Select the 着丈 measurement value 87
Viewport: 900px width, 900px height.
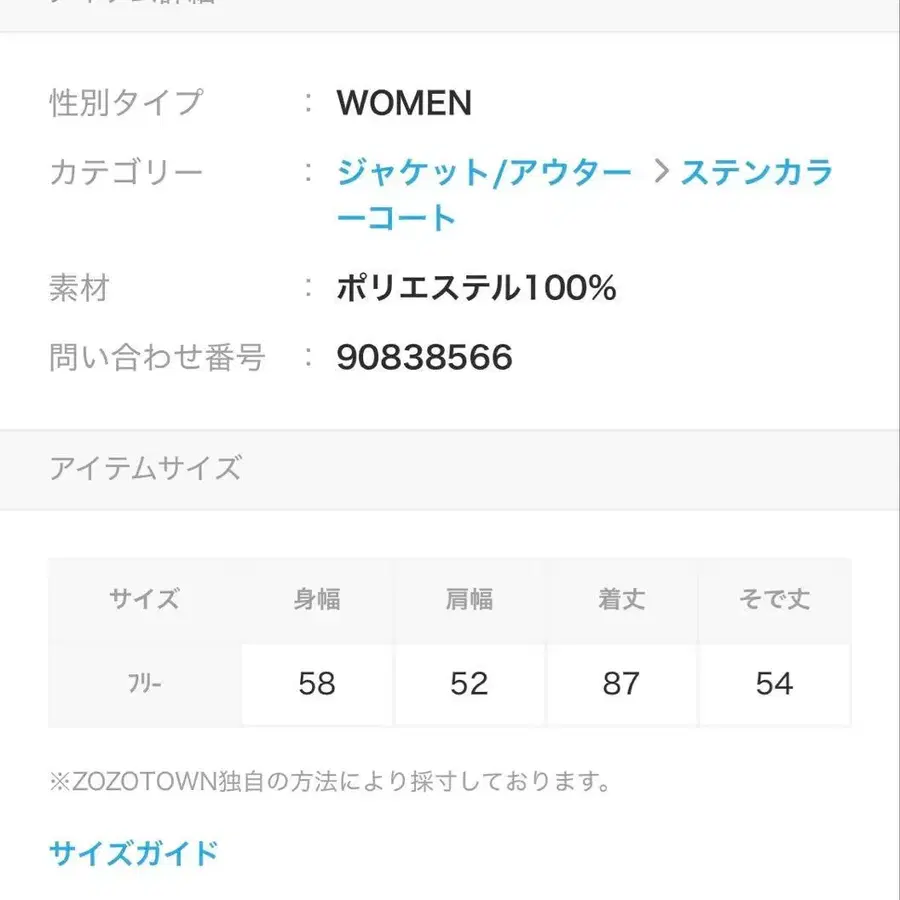(622, 684)
